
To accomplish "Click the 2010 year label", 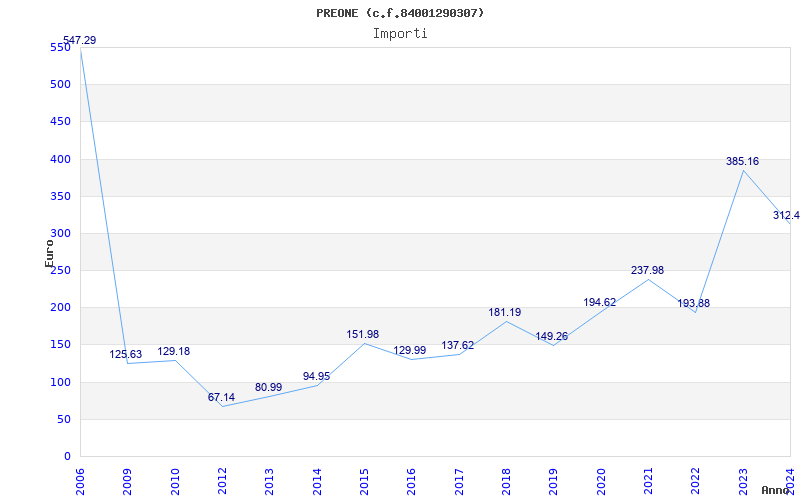I will click(x=174, y=482).
